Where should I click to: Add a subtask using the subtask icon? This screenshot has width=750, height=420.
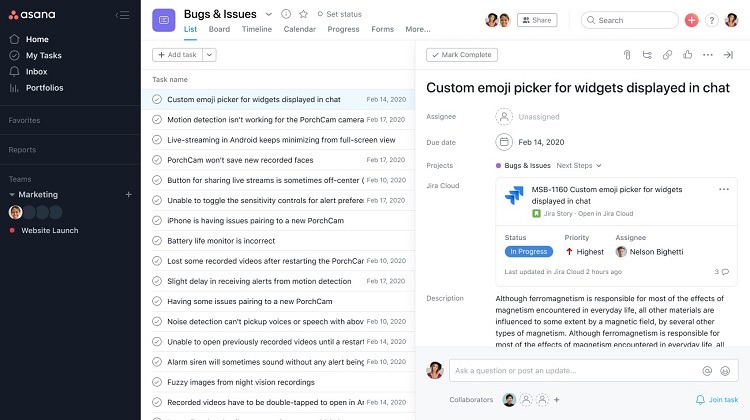(647, 55)
